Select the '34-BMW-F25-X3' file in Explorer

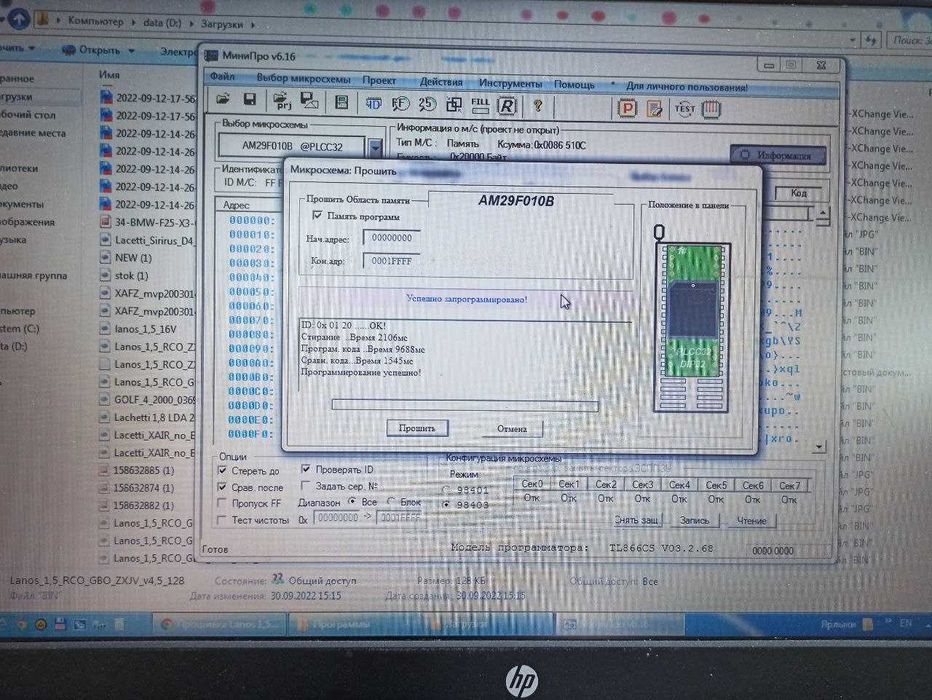pyautogui.click(x=147, y=222)
